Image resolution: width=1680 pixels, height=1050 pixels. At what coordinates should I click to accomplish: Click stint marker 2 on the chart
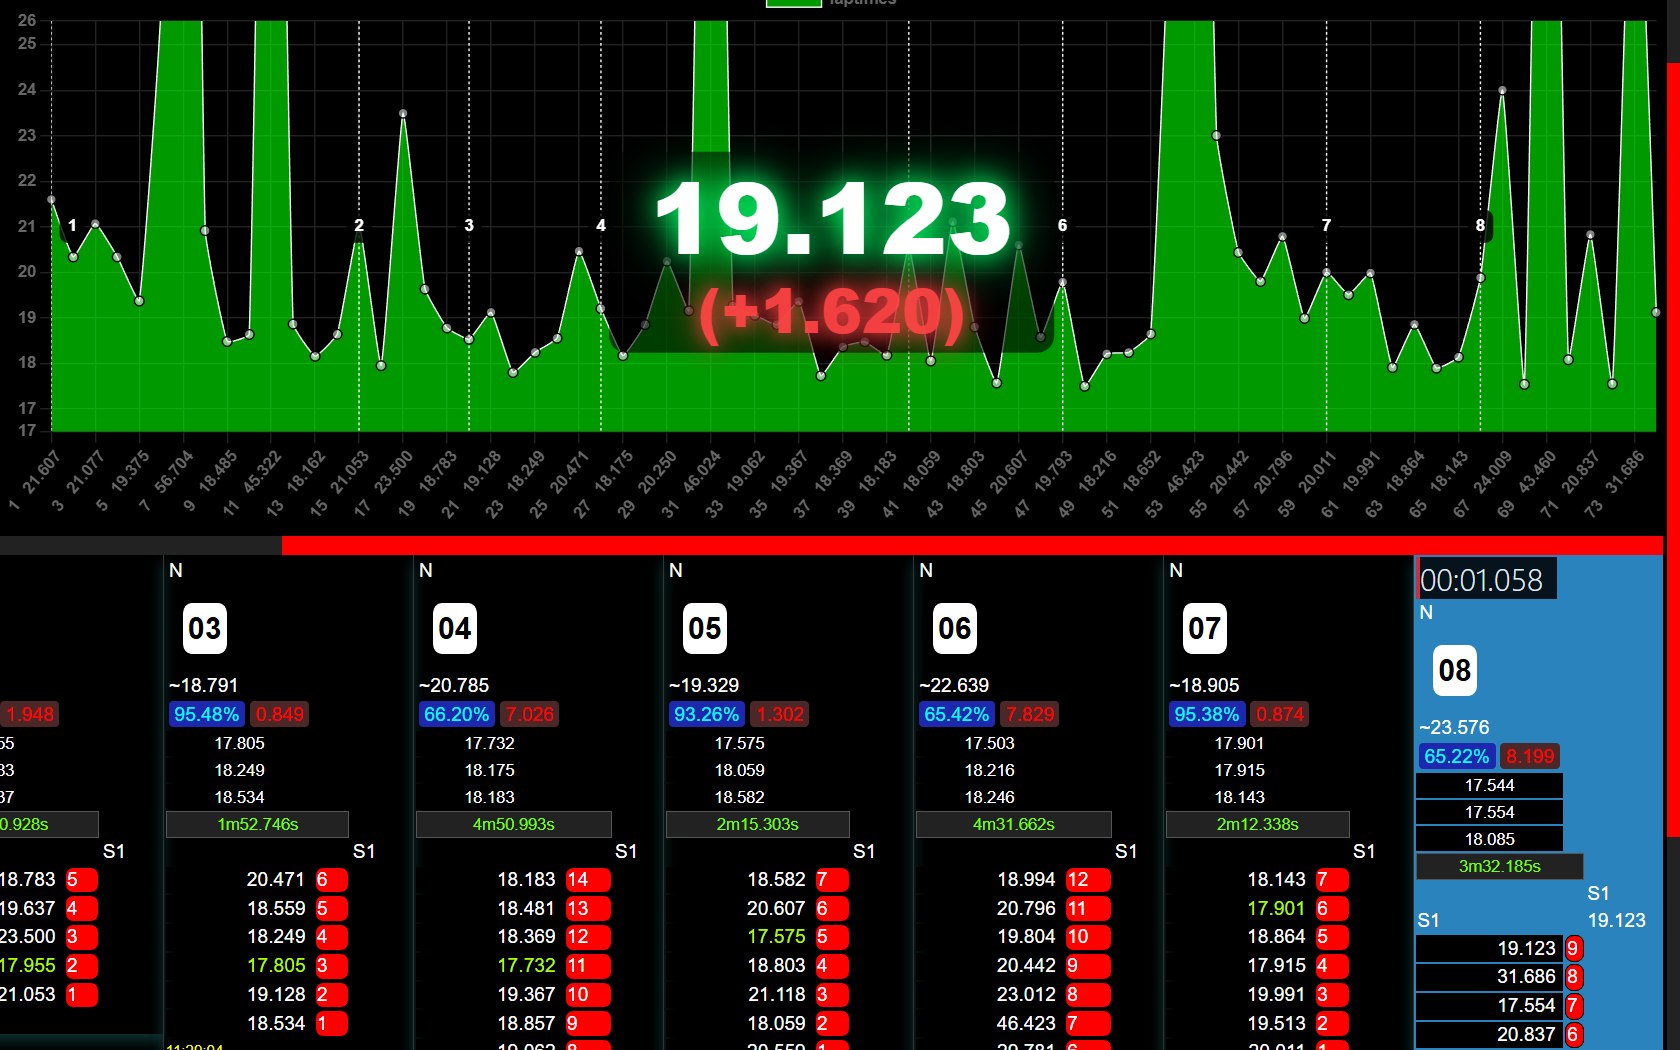click(x=359, y=226)
